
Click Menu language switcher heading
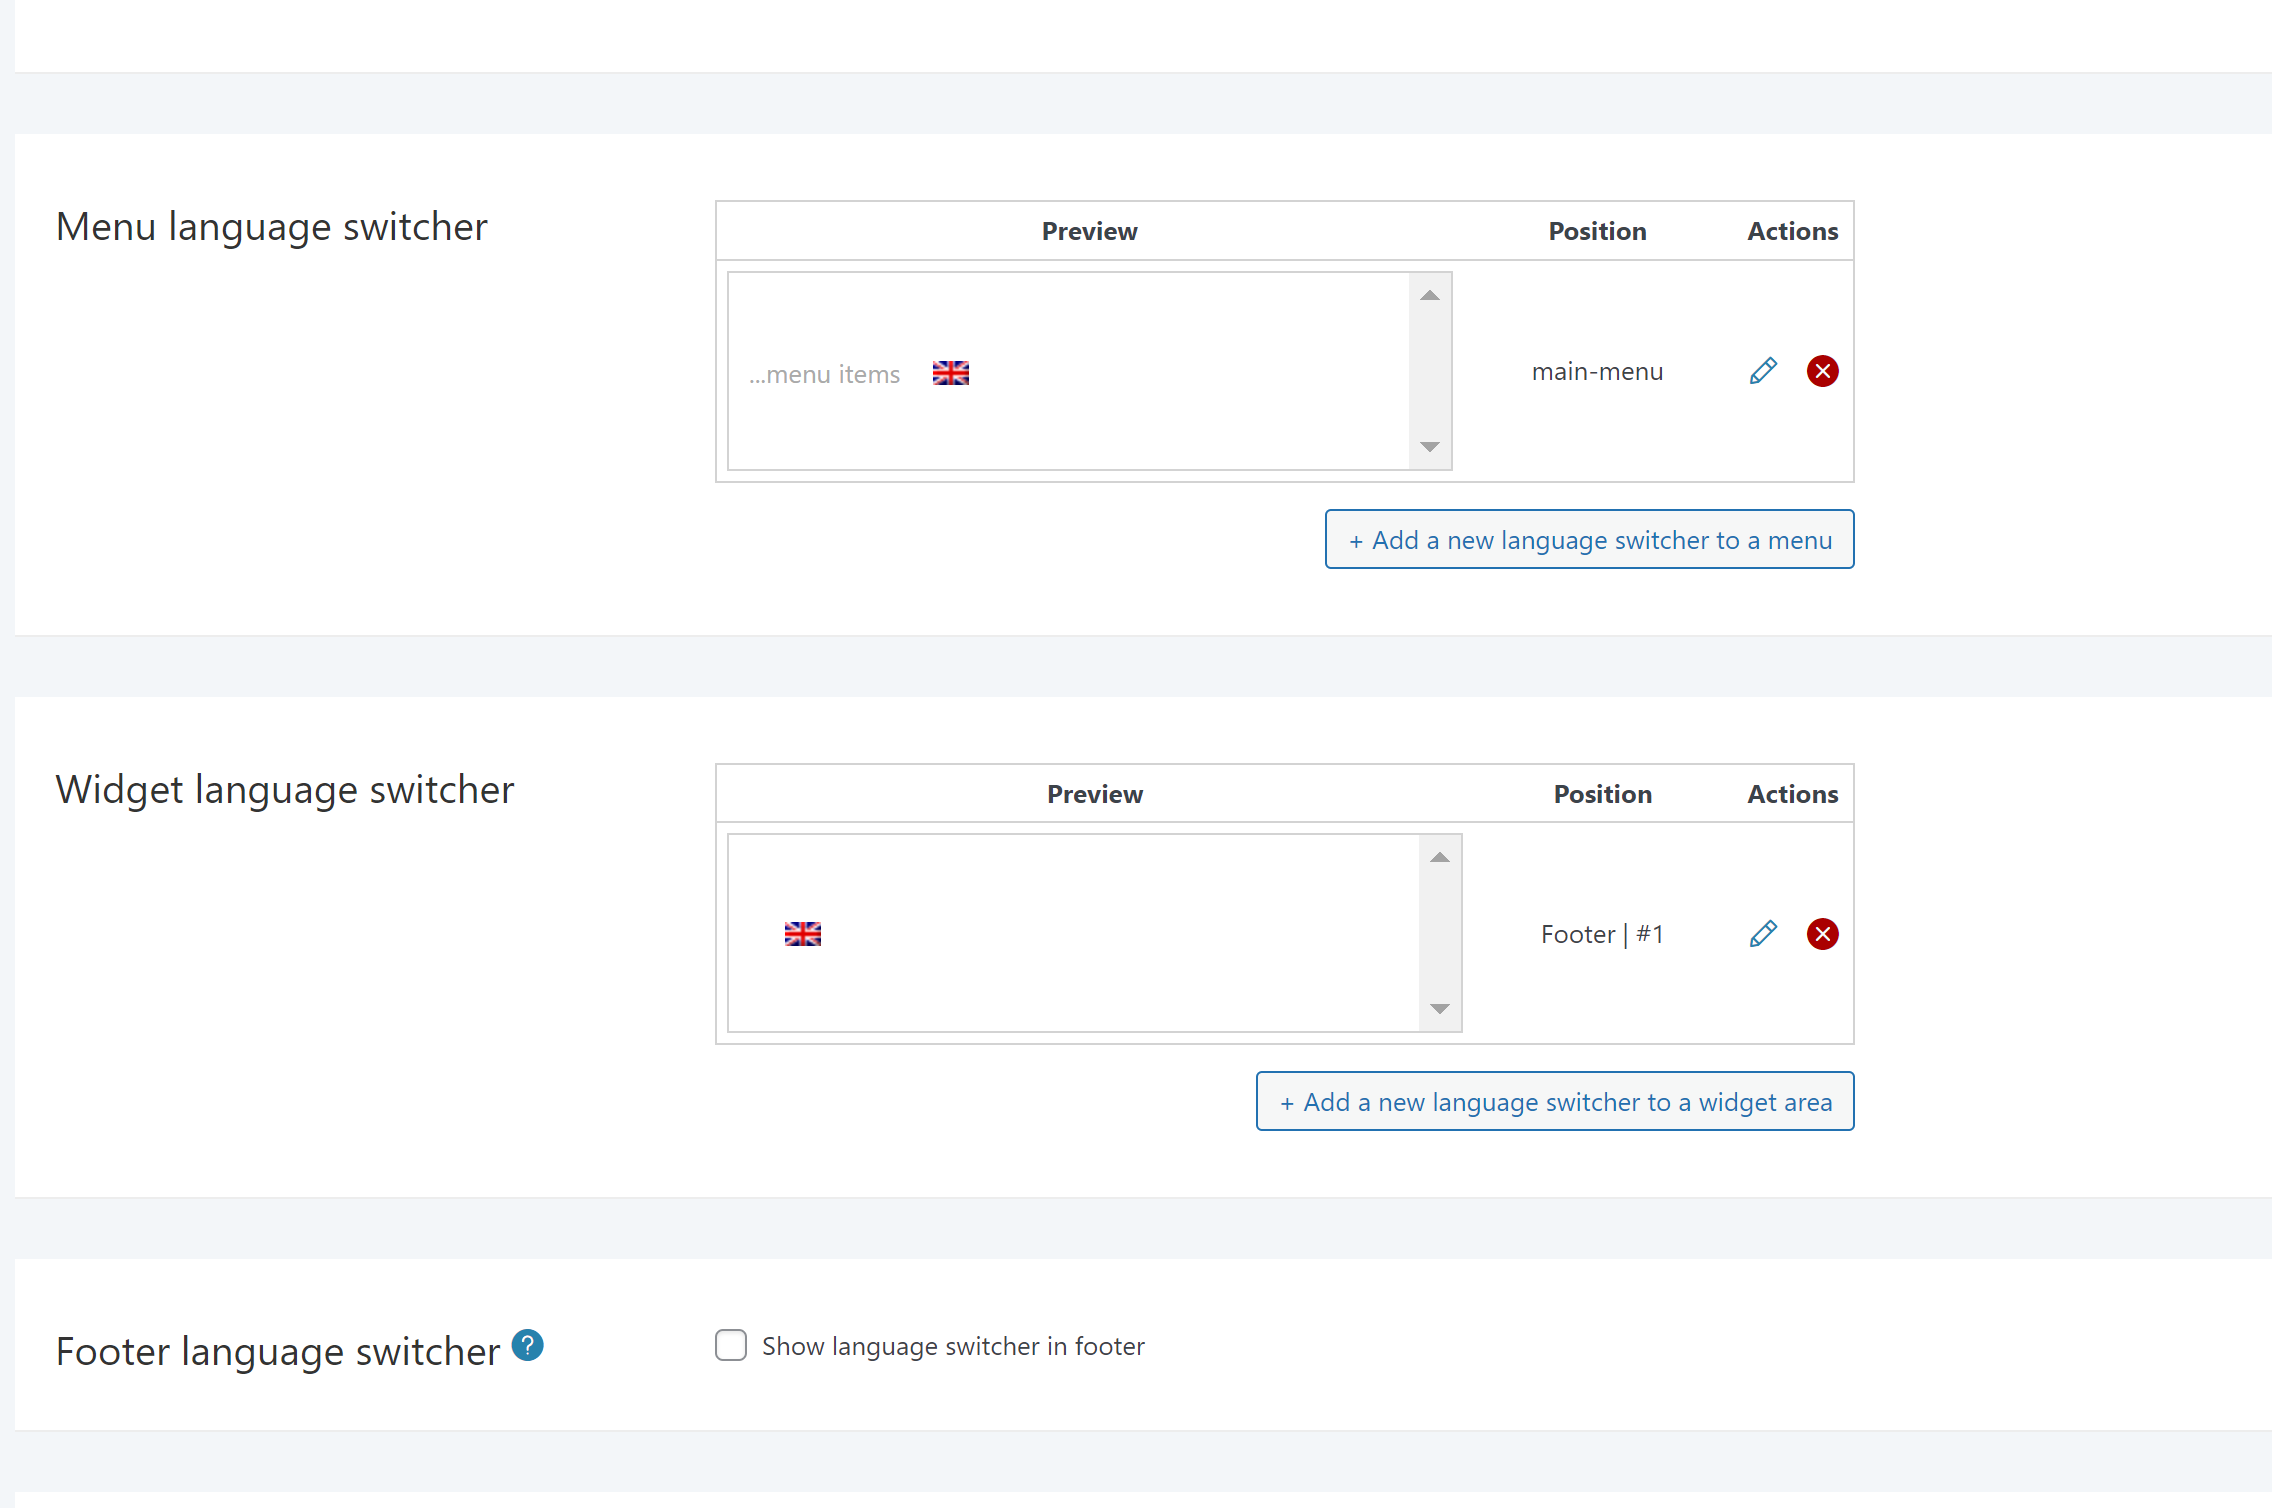271,227
